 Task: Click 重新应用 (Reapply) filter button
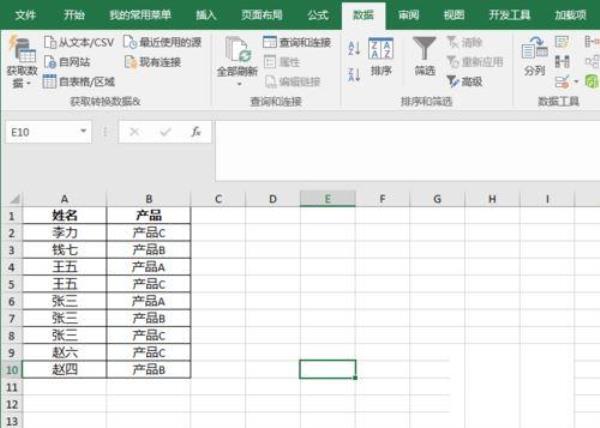point(475,62)
